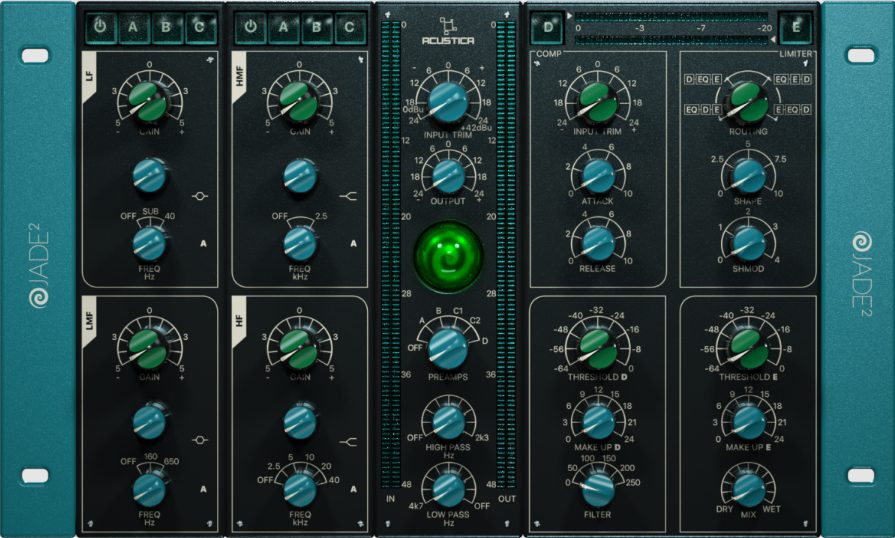Viewport: 895px width, 538px height.
Task: Click the LOW PASS Hz knob
Action: (x=448, y=490)
